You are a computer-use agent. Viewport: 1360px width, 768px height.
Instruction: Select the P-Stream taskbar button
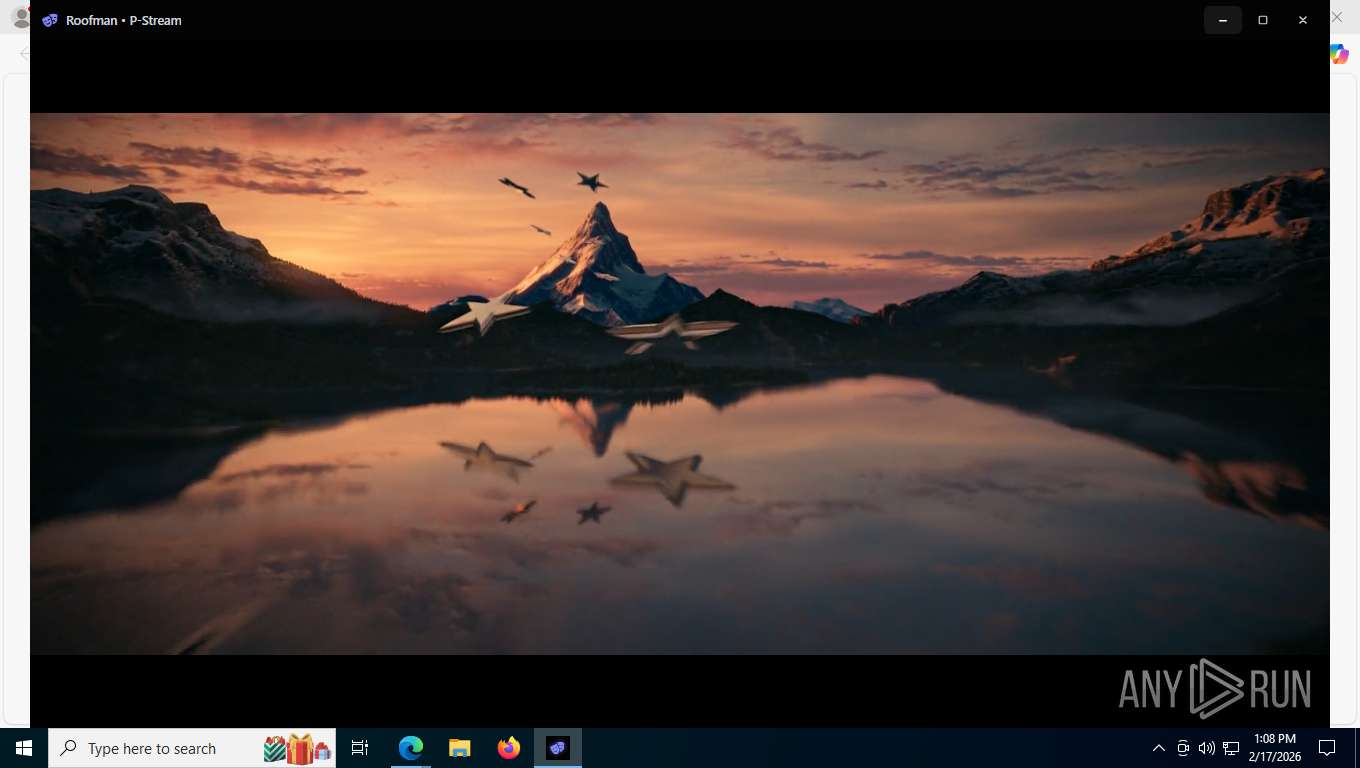pyautogui.click(x=557, y=748)
